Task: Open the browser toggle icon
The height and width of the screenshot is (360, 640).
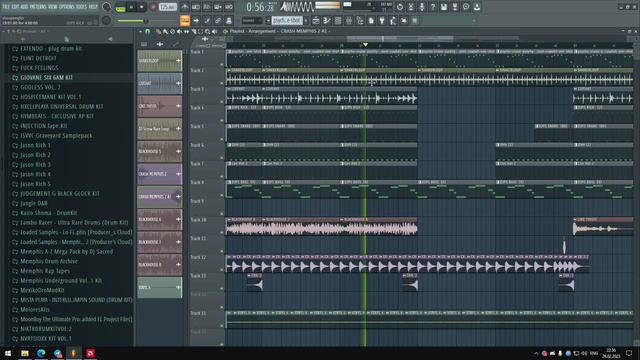Action: point(360,20)
